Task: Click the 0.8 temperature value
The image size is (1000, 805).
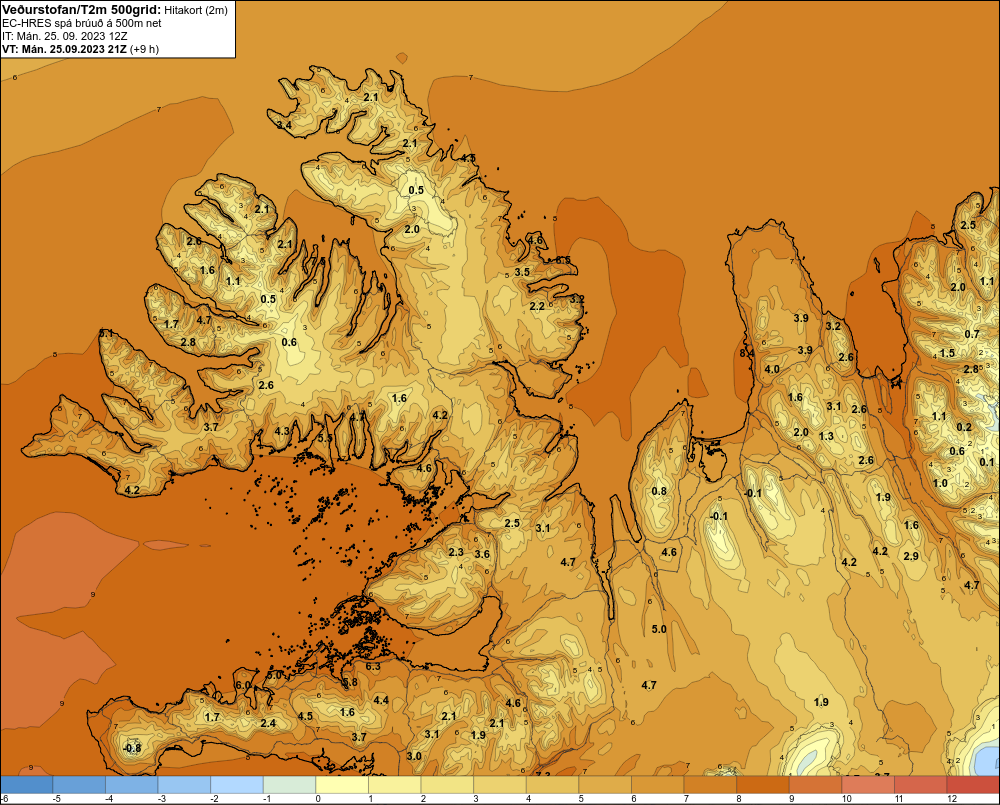Action: click(659, 491)
